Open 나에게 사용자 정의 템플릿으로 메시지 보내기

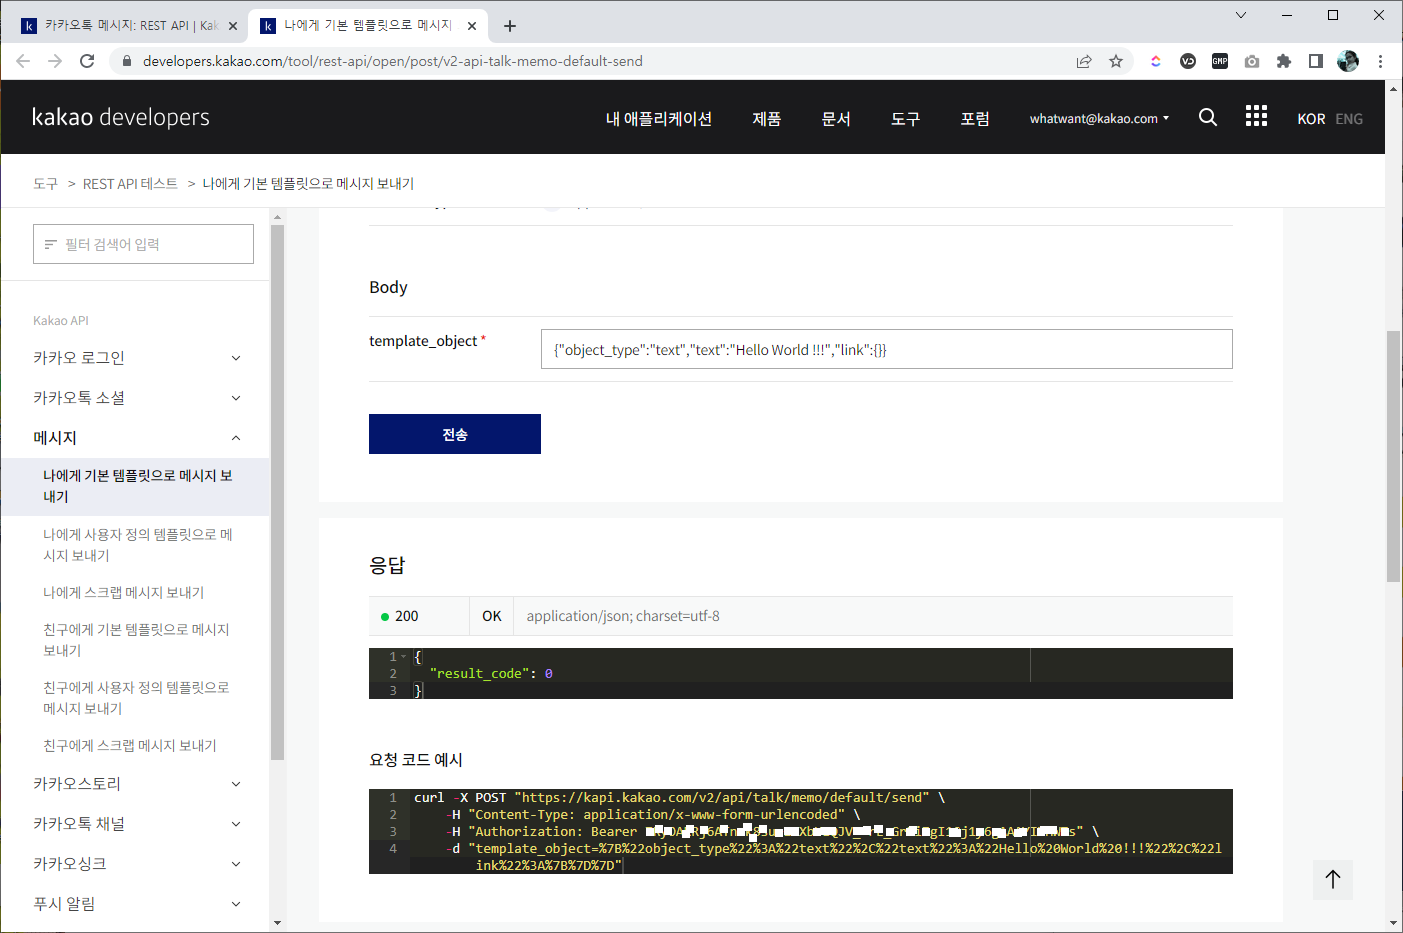[x=138, y=545]
